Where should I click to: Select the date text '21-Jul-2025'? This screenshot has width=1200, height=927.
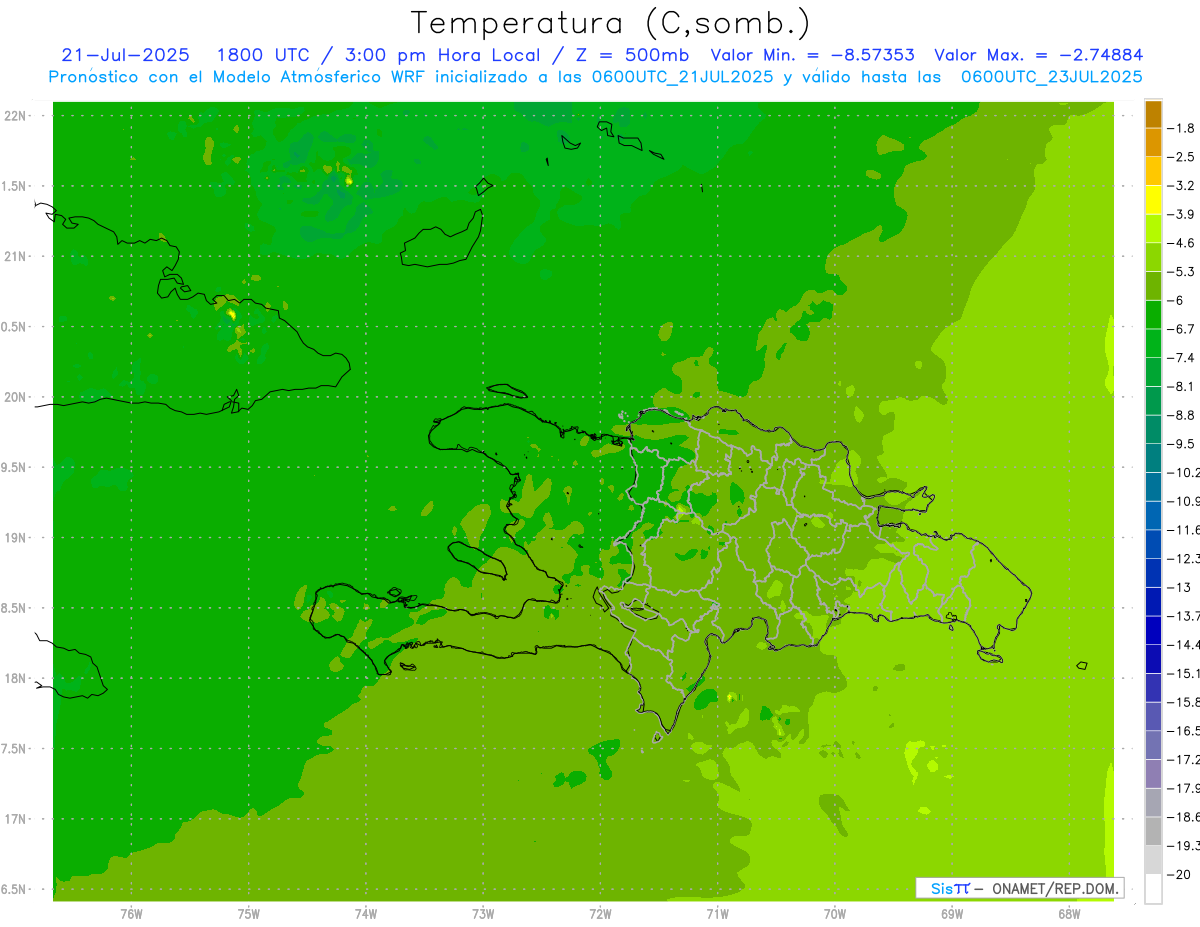(126, 55)
